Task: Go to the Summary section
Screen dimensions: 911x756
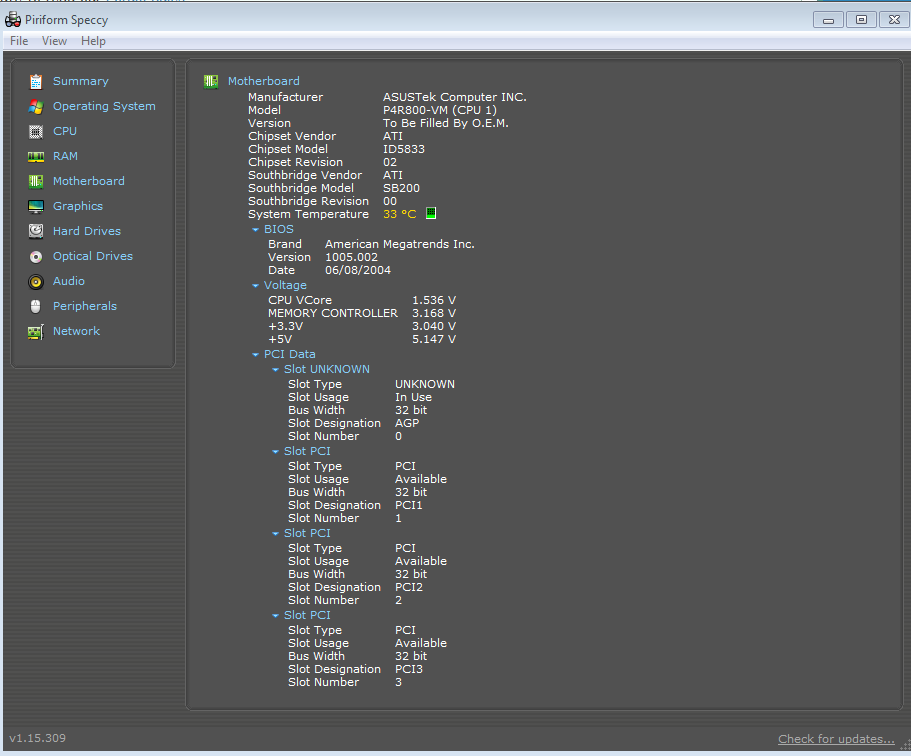Action: click(81, 81)
